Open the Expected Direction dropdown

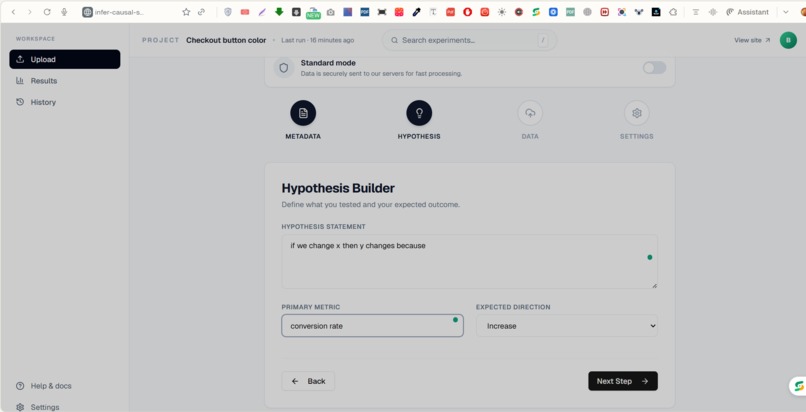tap(566, 326)
